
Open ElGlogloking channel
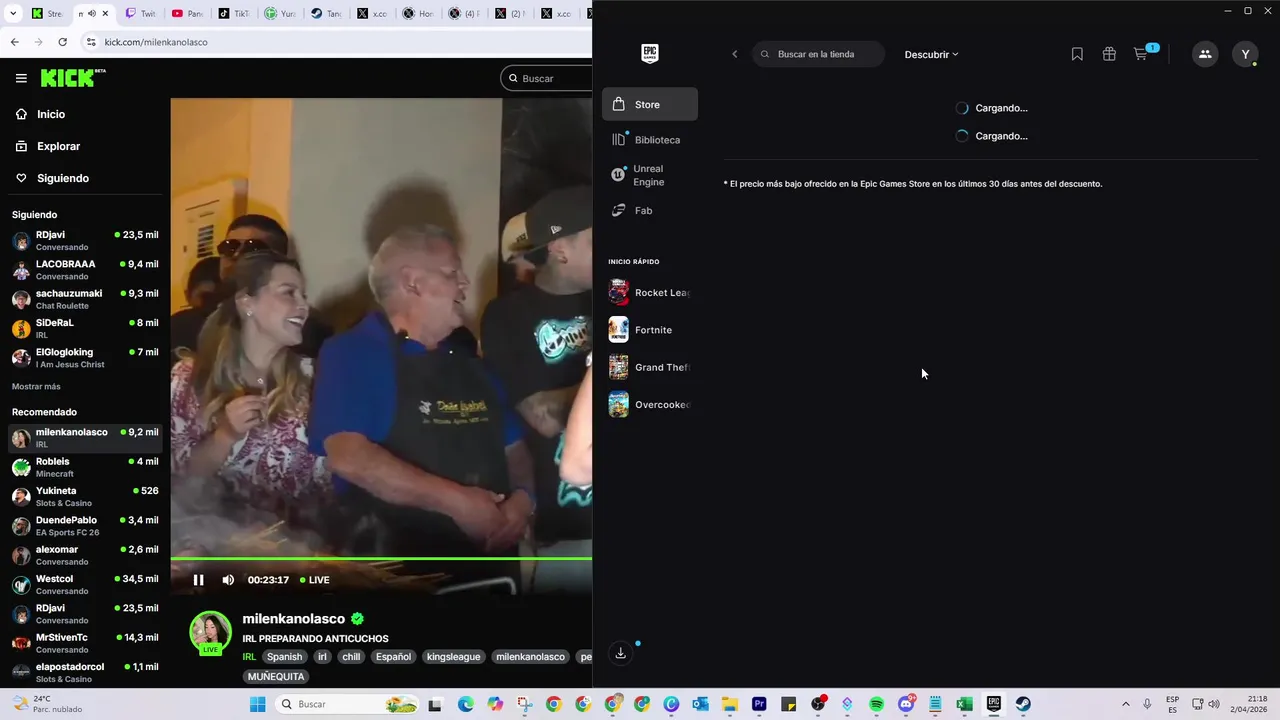pyautogui.click(x=85, y=358)
